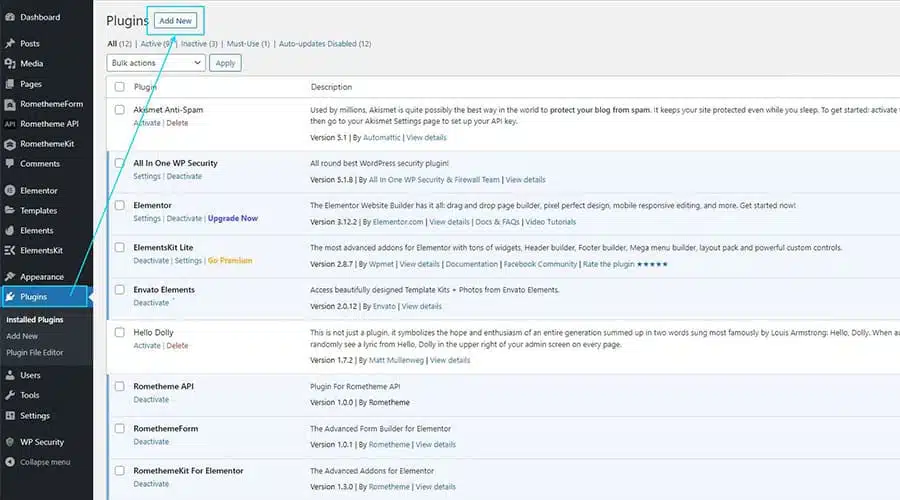Click the Pages icon in sidebar
This screenshot has height=500, width=900.
tap(10, 84)
